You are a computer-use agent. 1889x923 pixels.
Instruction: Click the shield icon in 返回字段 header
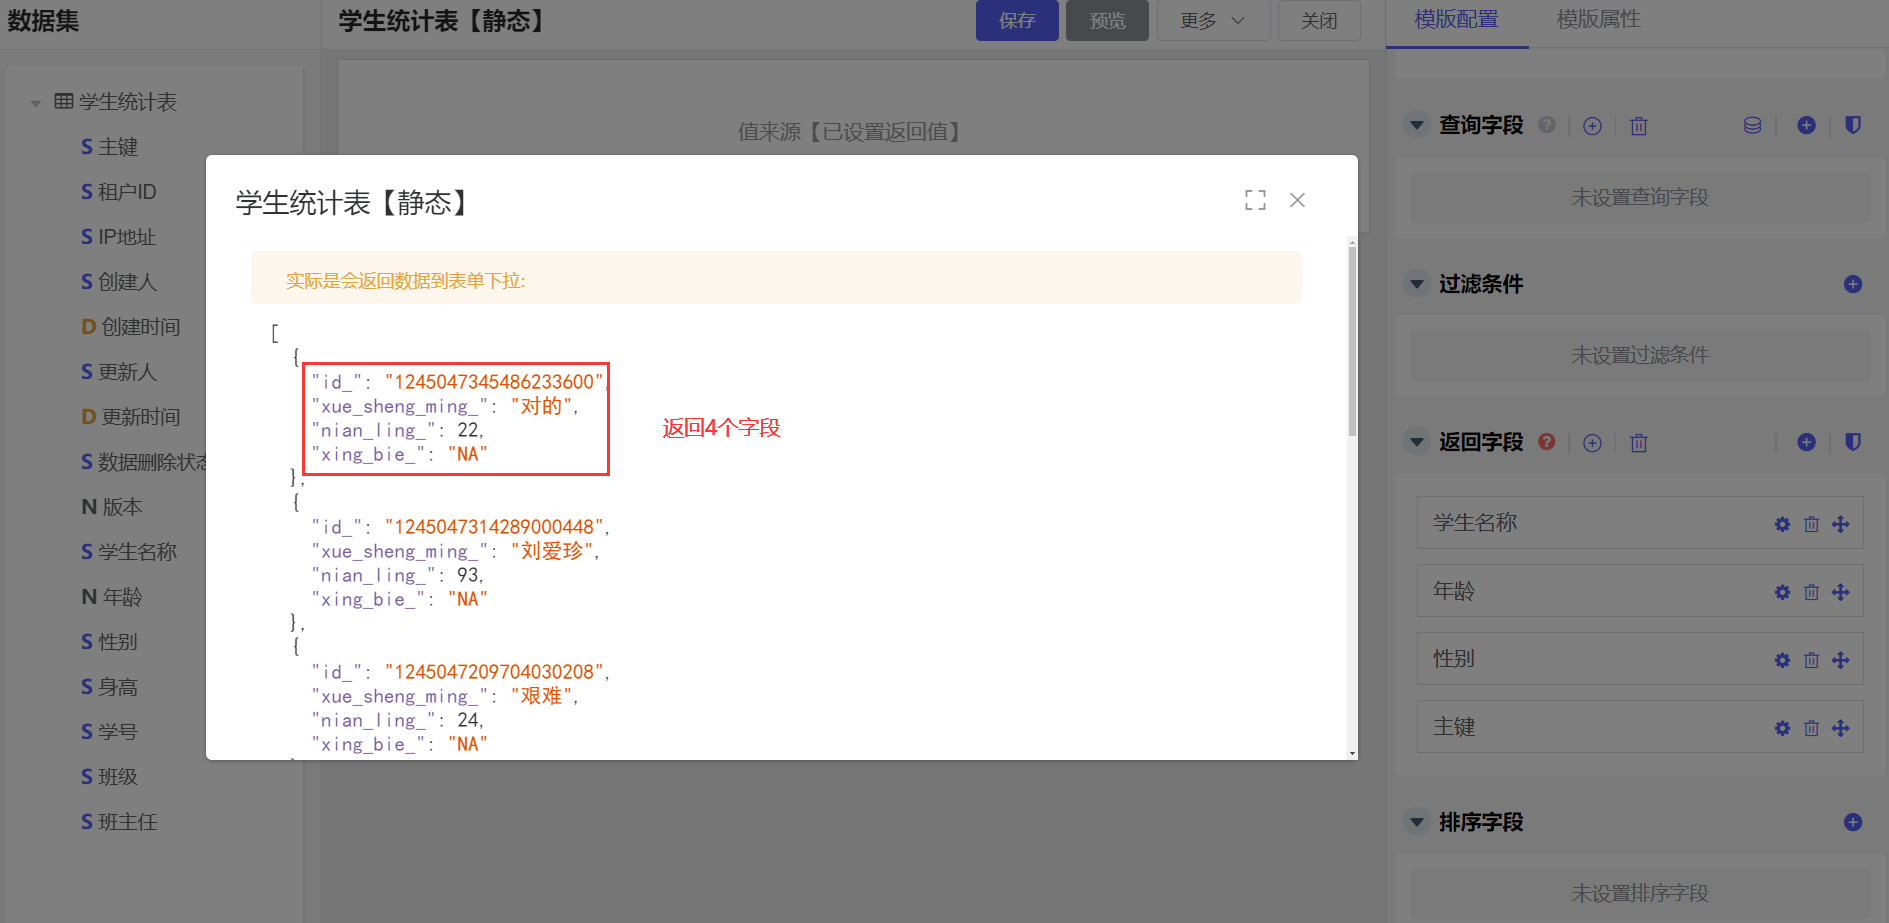(x=1852, y=442)
